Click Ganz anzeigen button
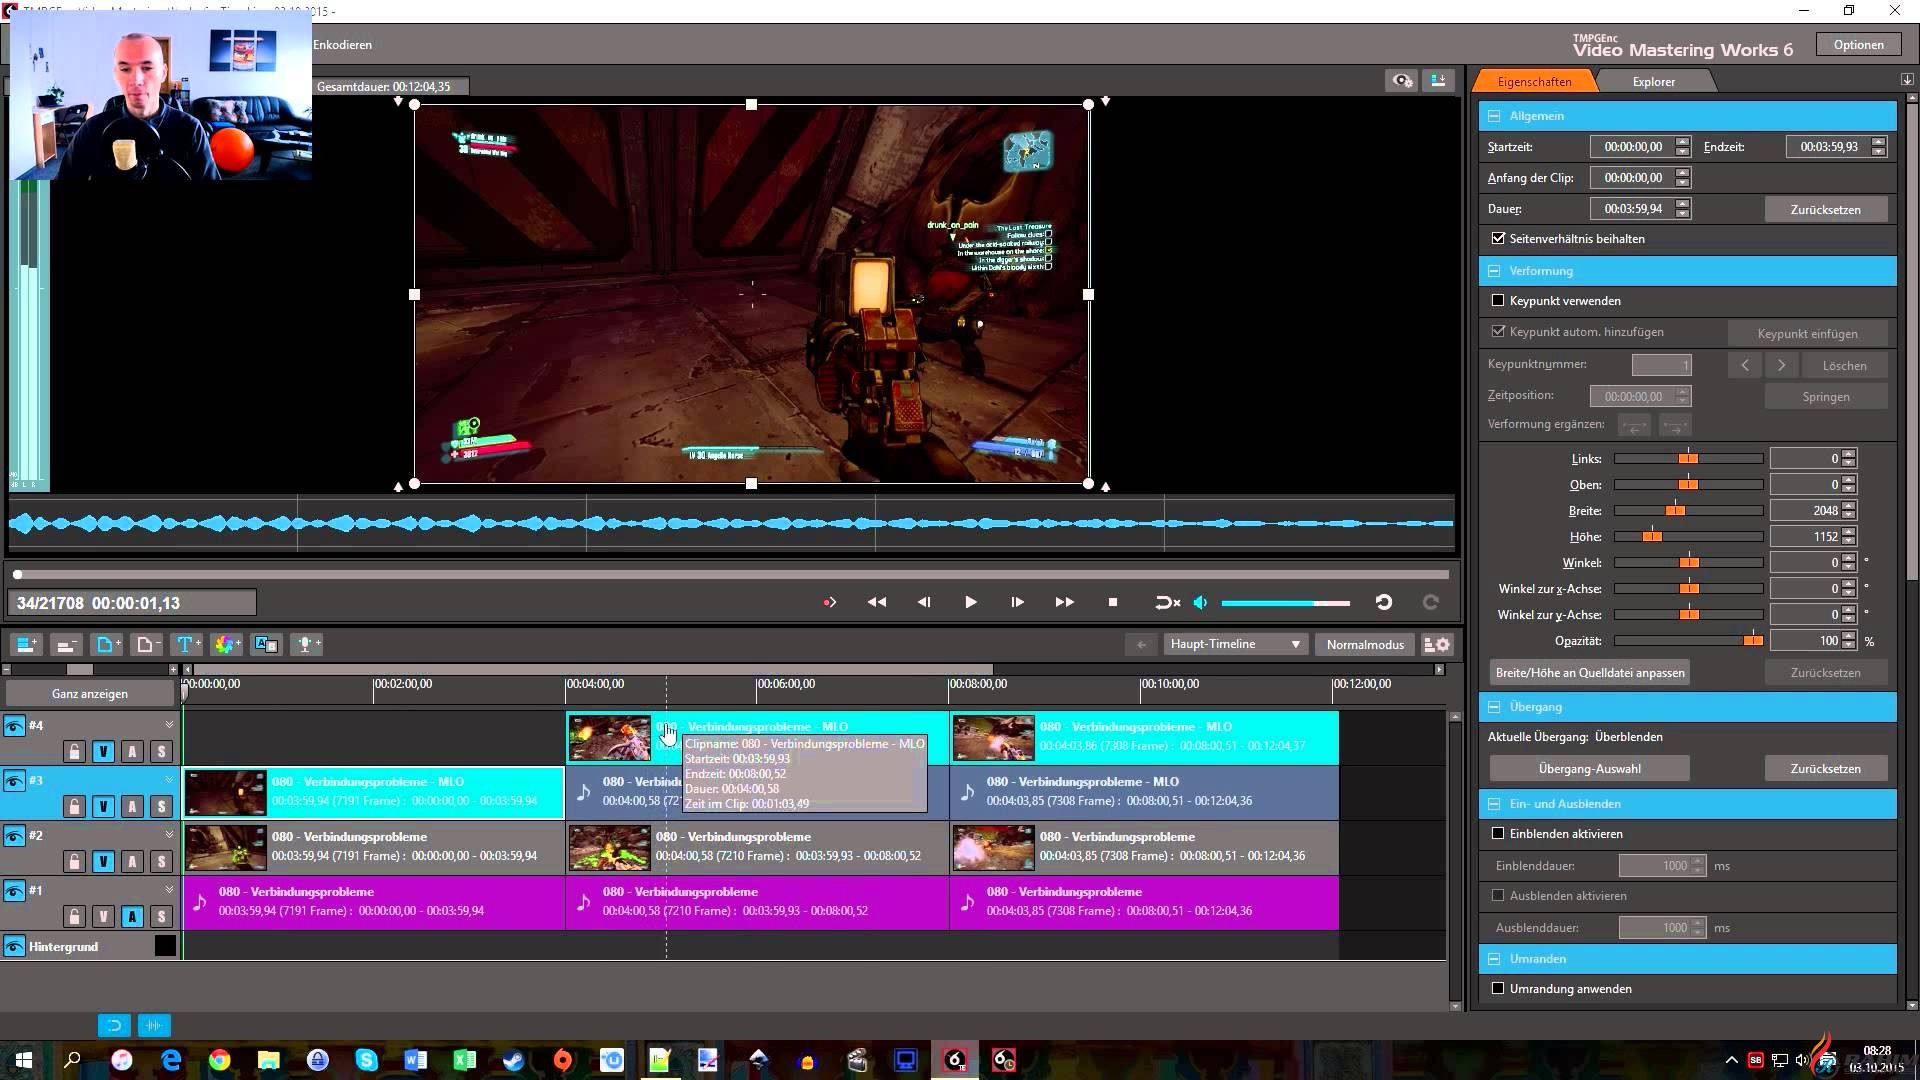Screen dimensions: 1920x1080 point(89,694)
